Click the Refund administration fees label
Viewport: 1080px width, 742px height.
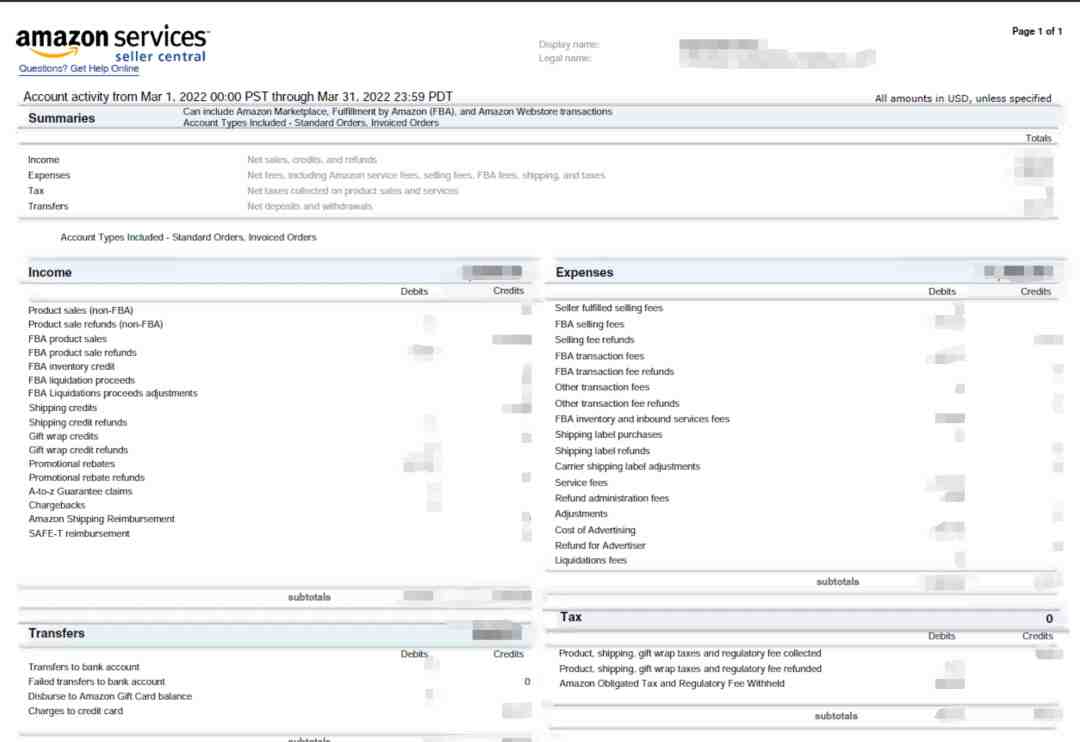click(612, 498)
